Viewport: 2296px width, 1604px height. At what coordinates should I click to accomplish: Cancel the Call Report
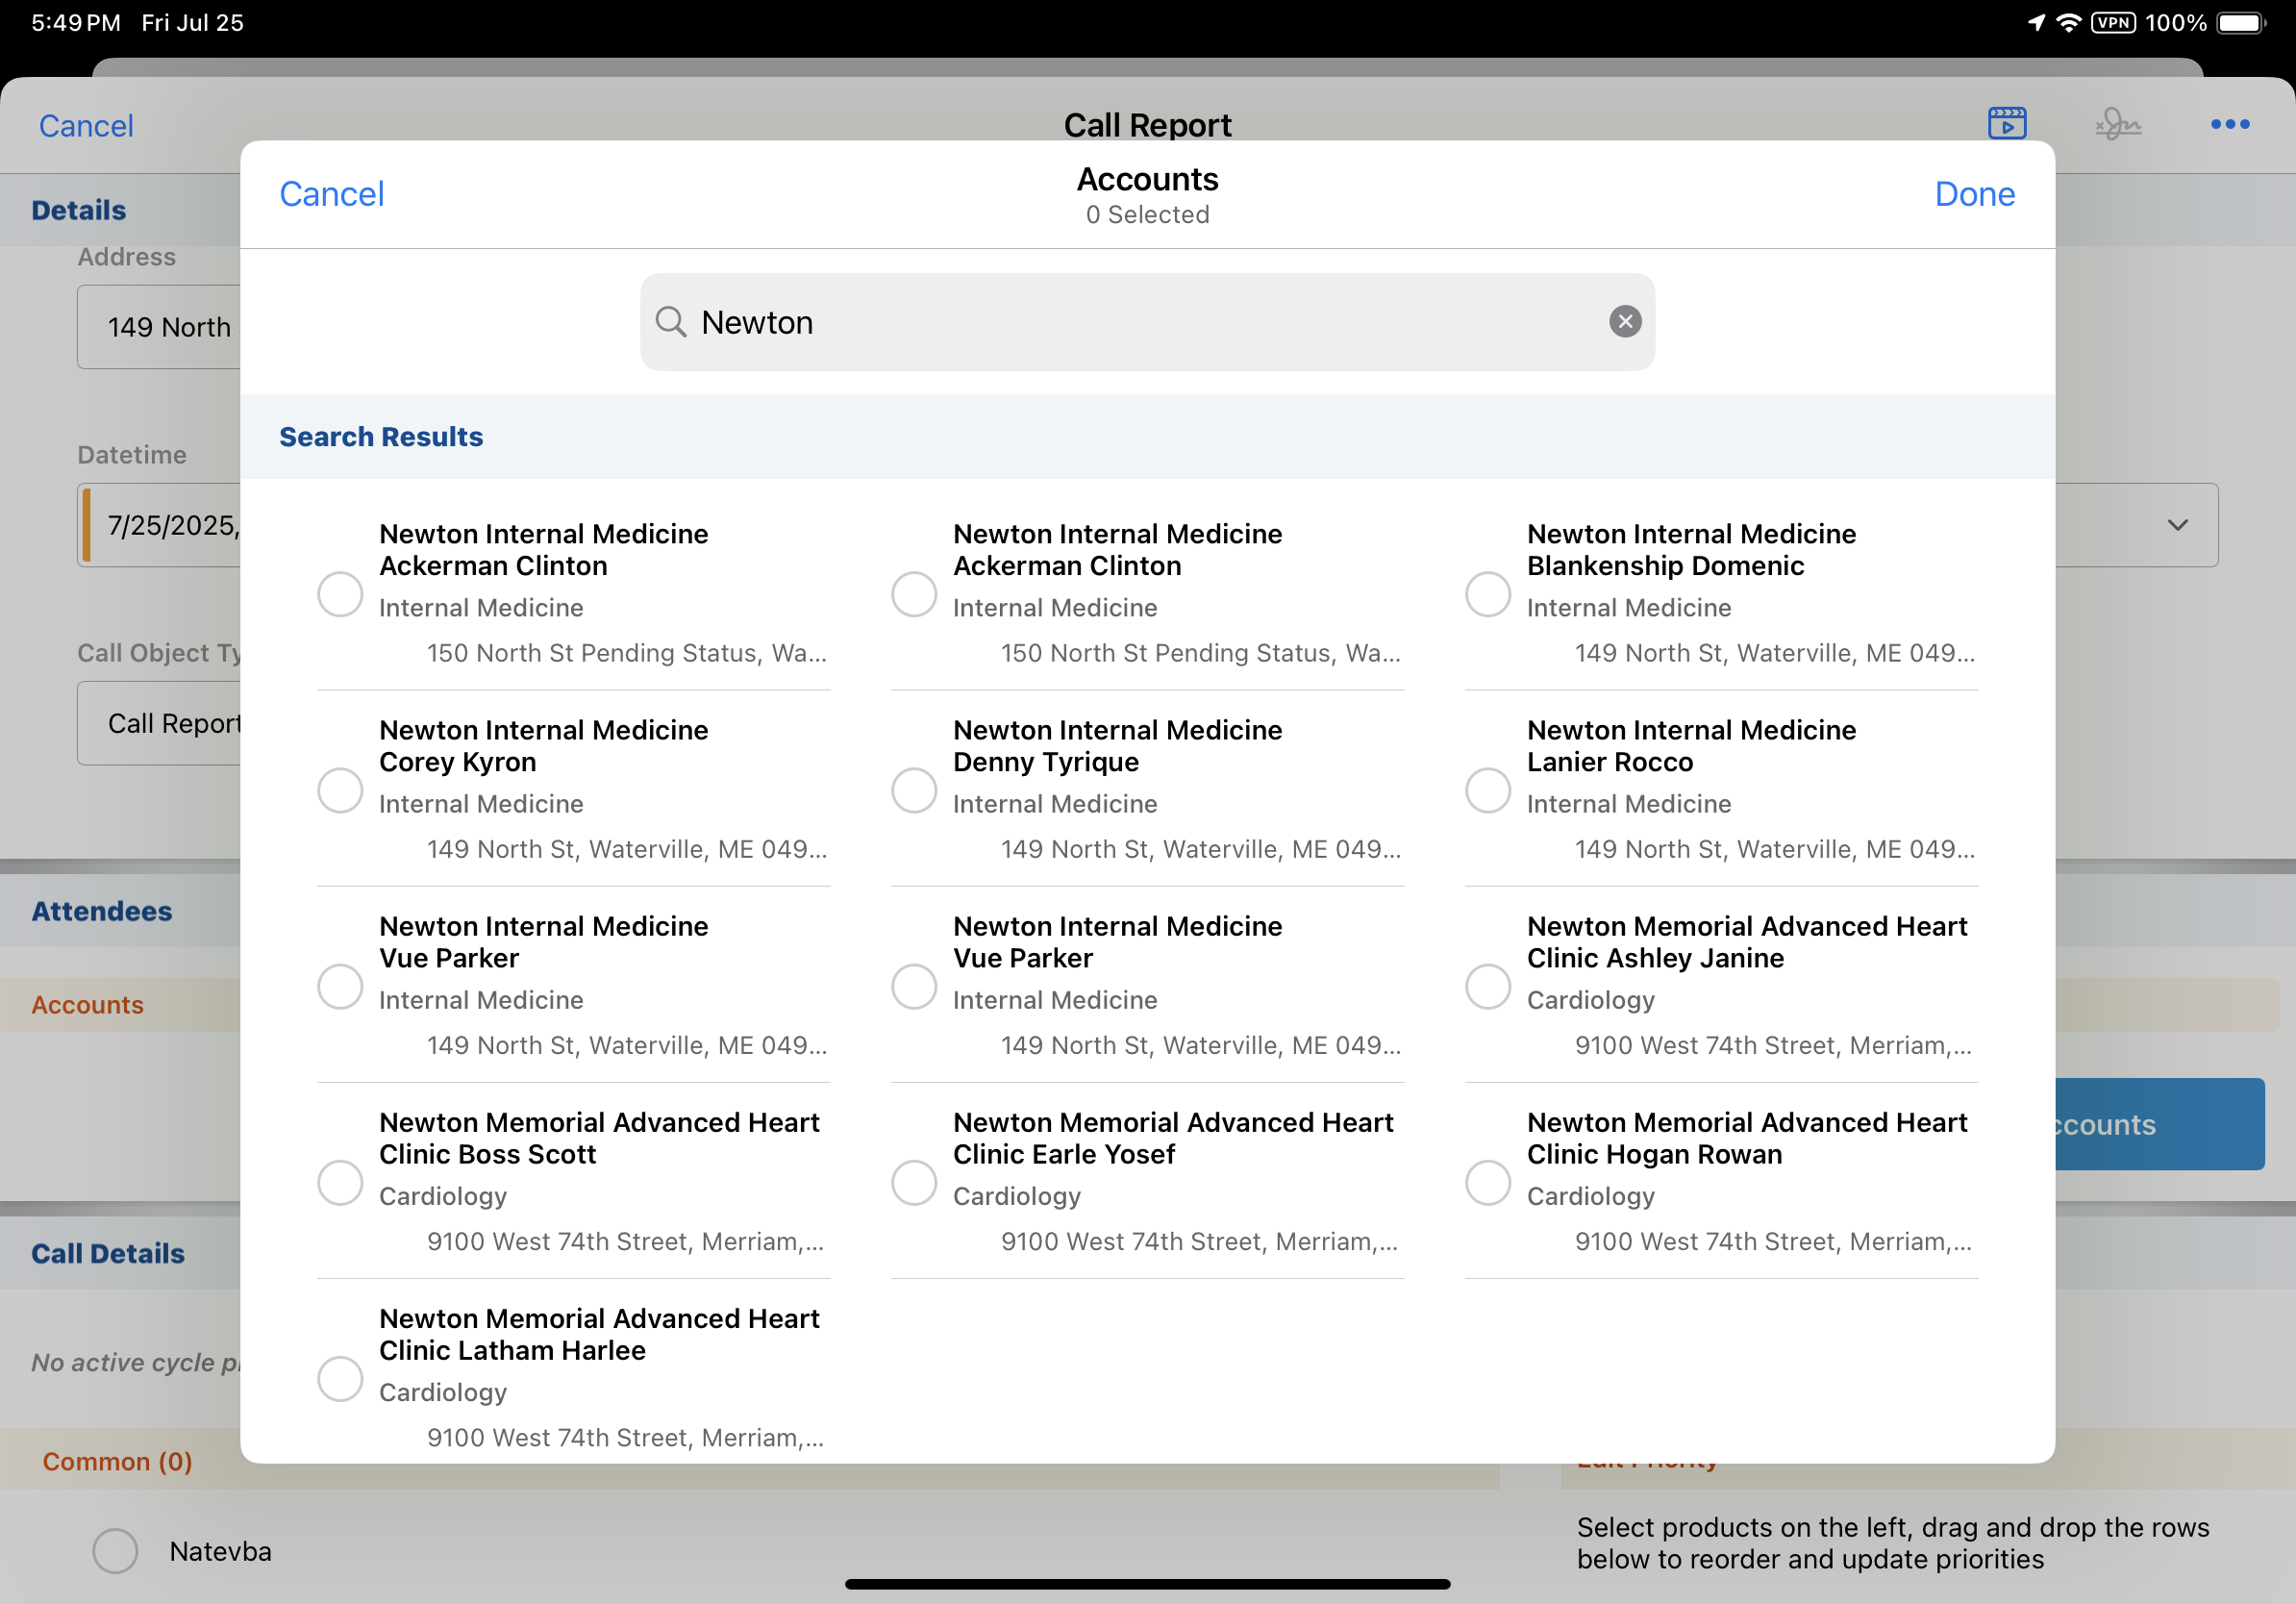click(x=86, y=126)
